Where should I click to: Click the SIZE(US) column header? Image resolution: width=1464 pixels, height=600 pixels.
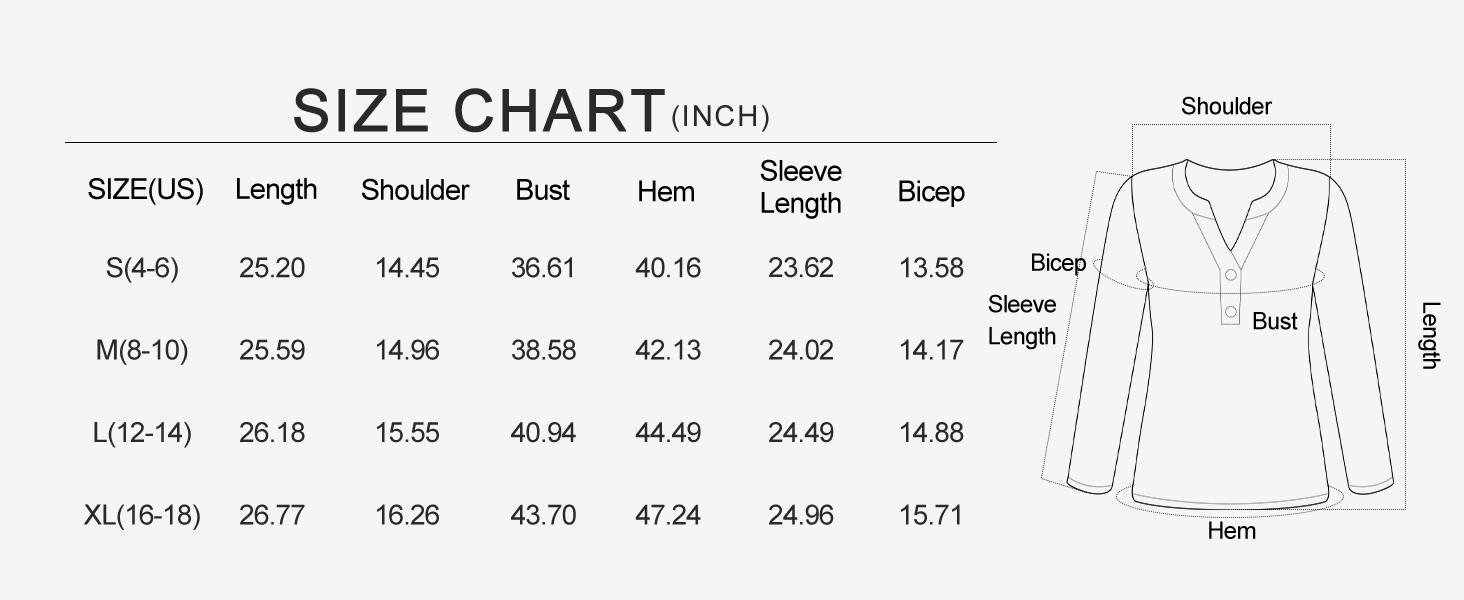(146, 190)
